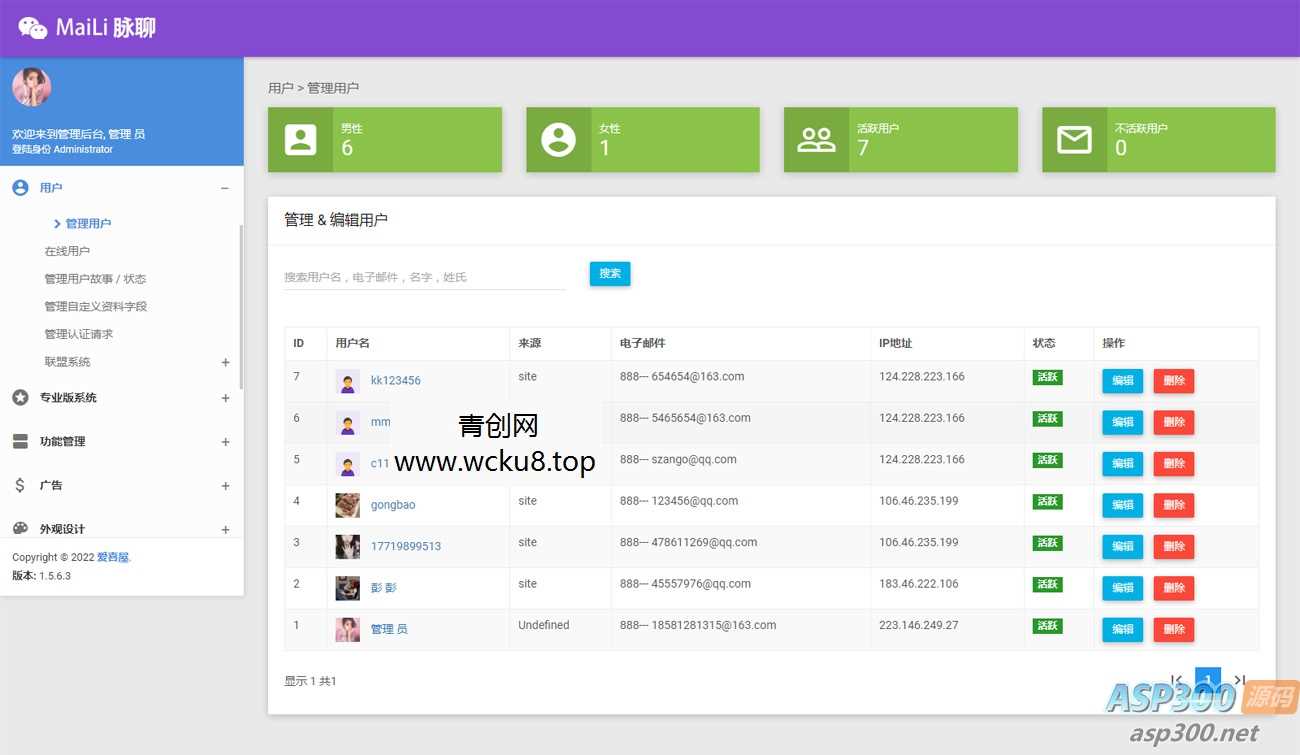
Task: Toggle 活跃 status for 管理 员 account
Action: pyautogui.click(x=1047, y=625)
